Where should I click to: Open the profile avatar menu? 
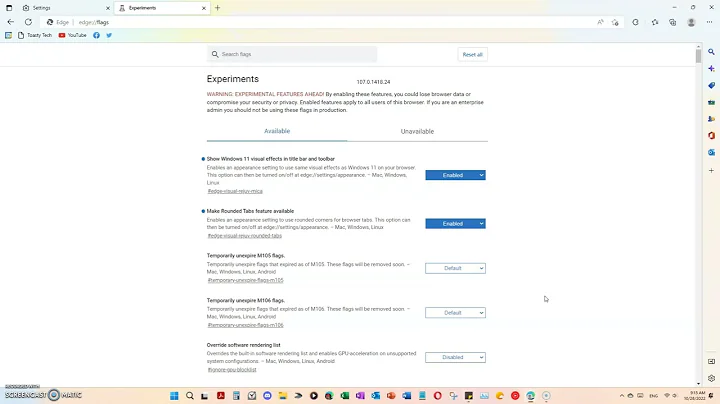(x=691, y=22)
